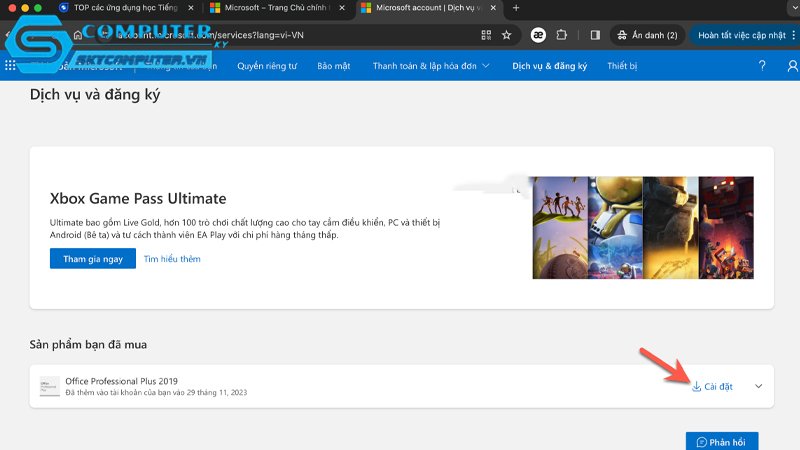Click the 'Xbox Game Pass Ultimate' heading
This screenshot has width=800, height=450.
(x=138, y=198)
